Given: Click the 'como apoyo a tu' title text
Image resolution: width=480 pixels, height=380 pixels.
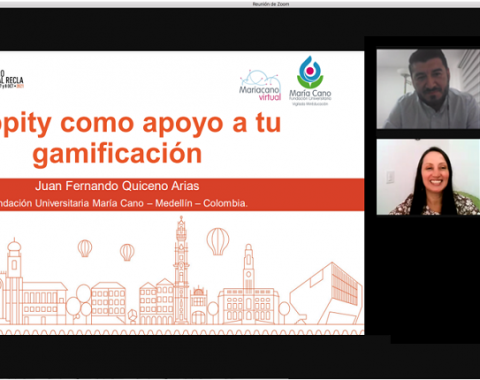Looking at the screenshot, I should coord(171,124).
